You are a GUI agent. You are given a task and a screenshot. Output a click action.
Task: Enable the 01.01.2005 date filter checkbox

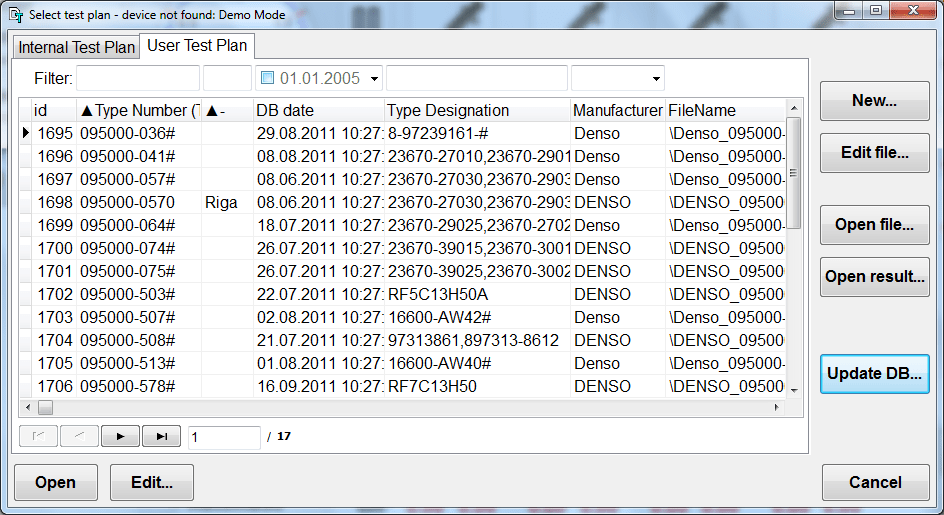pos(267,78)
